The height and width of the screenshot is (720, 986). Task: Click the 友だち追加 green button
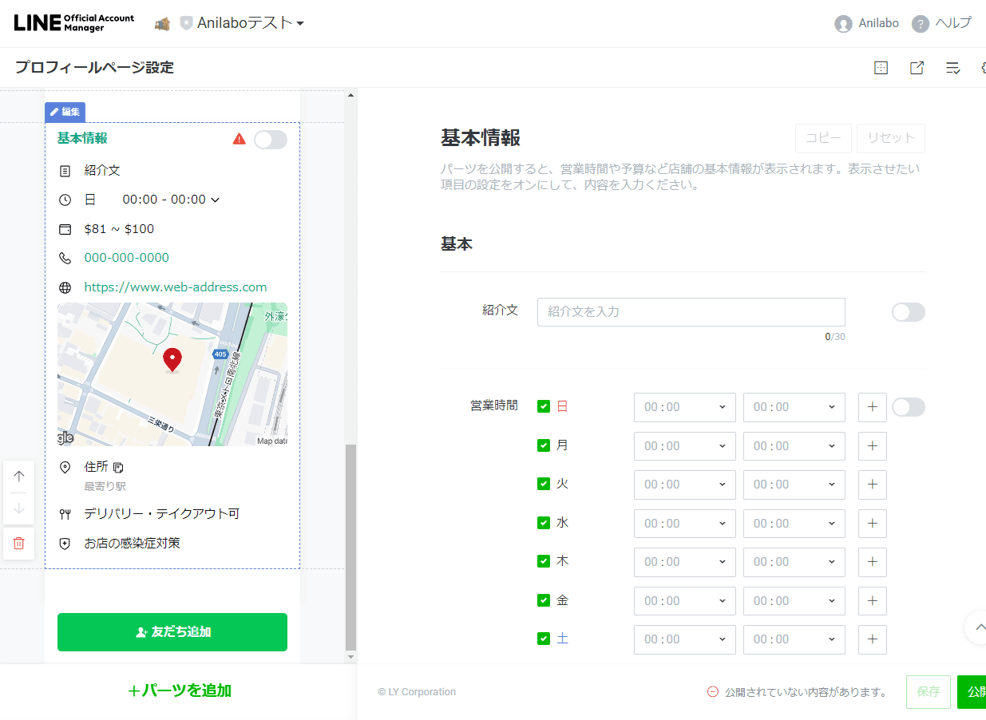[172, 632]
